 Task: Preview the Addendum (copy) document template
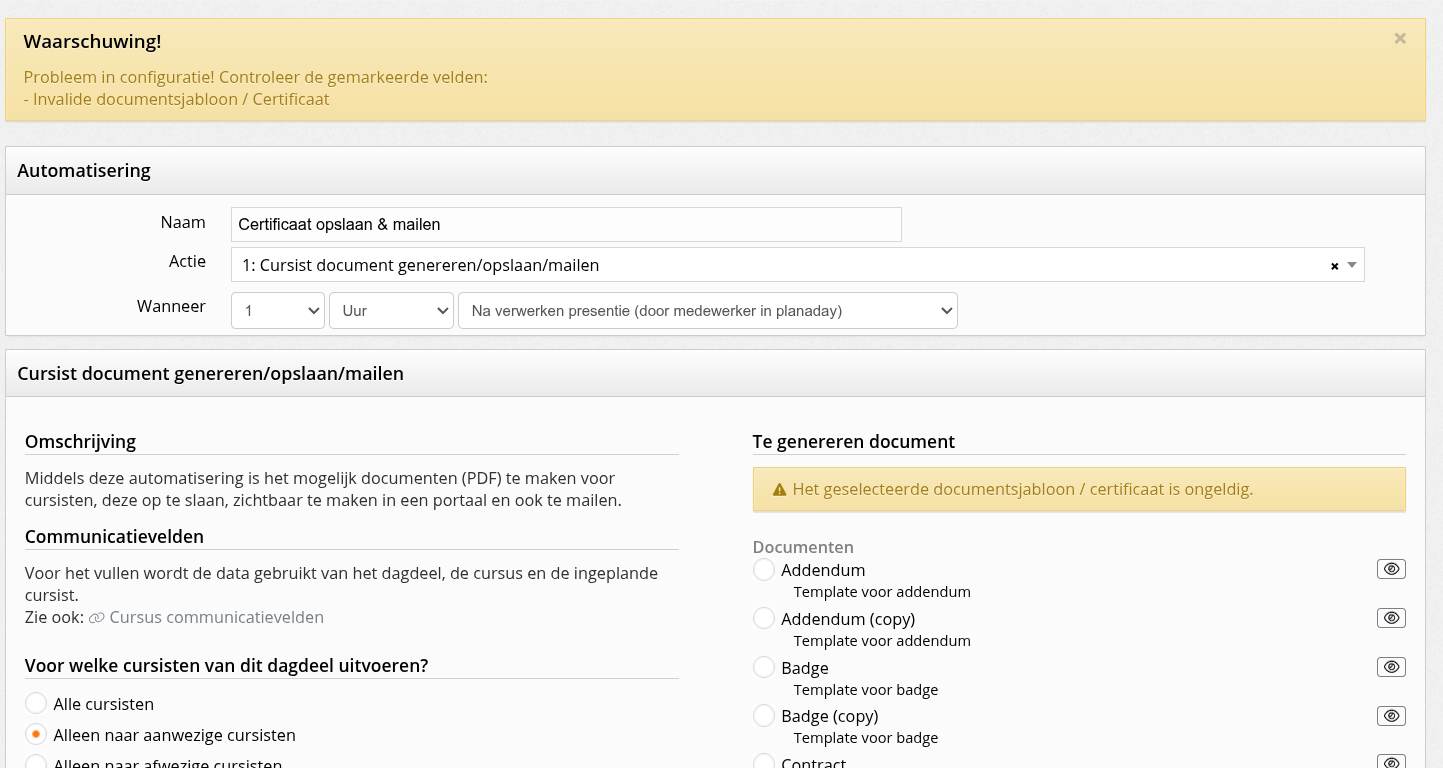coord(1391,618)
